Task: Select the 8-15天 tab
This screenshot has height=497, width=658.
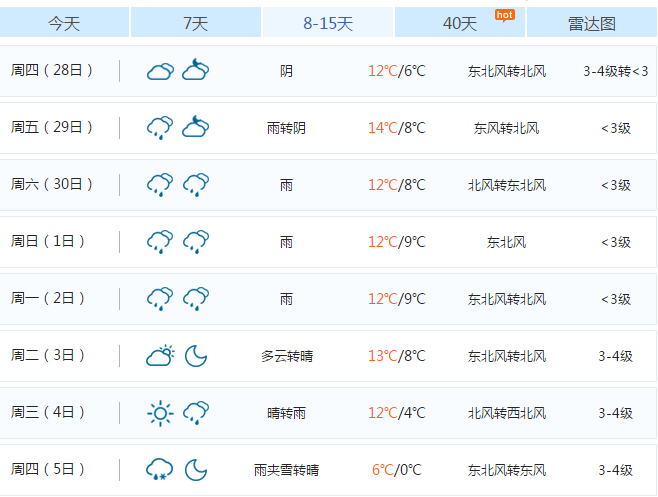Action: tap(328, 23)
